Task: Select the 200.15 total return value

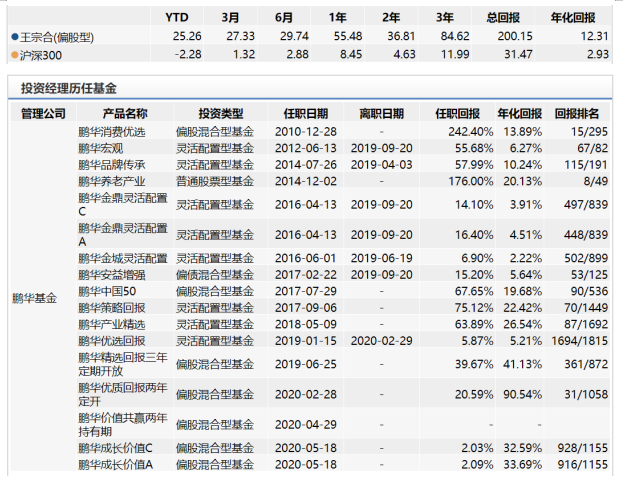Action: click(515, 36)
